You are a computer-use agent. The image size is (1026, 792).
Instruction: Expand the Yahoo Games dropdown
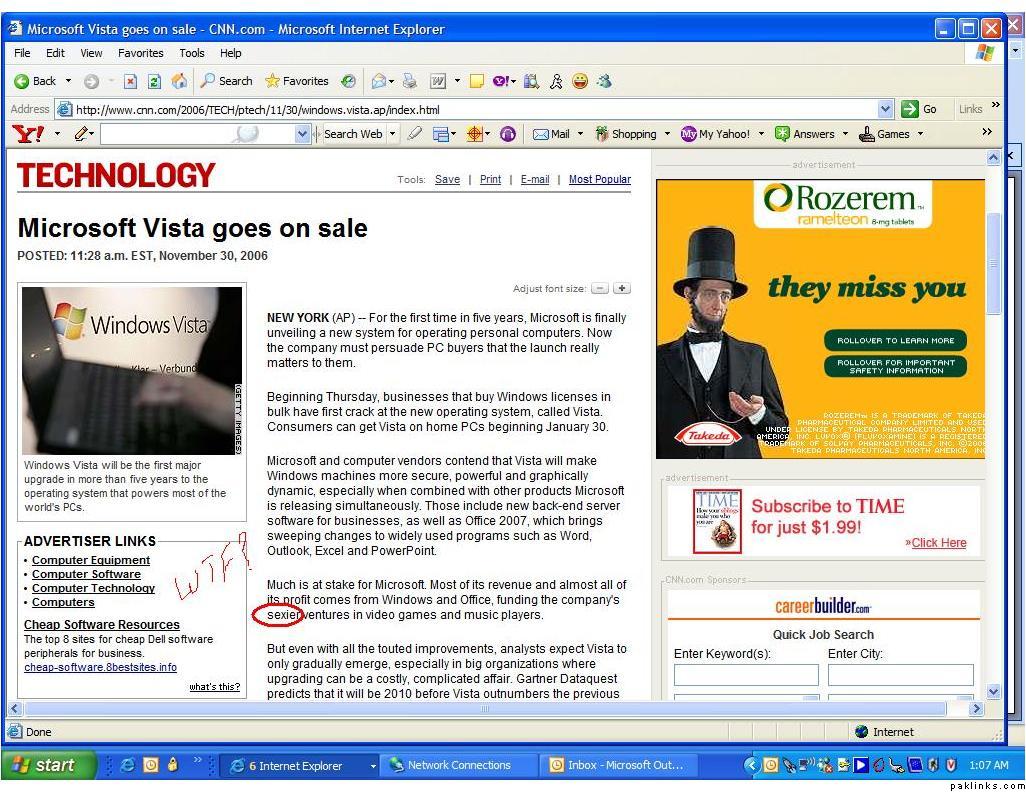(920, 134)
